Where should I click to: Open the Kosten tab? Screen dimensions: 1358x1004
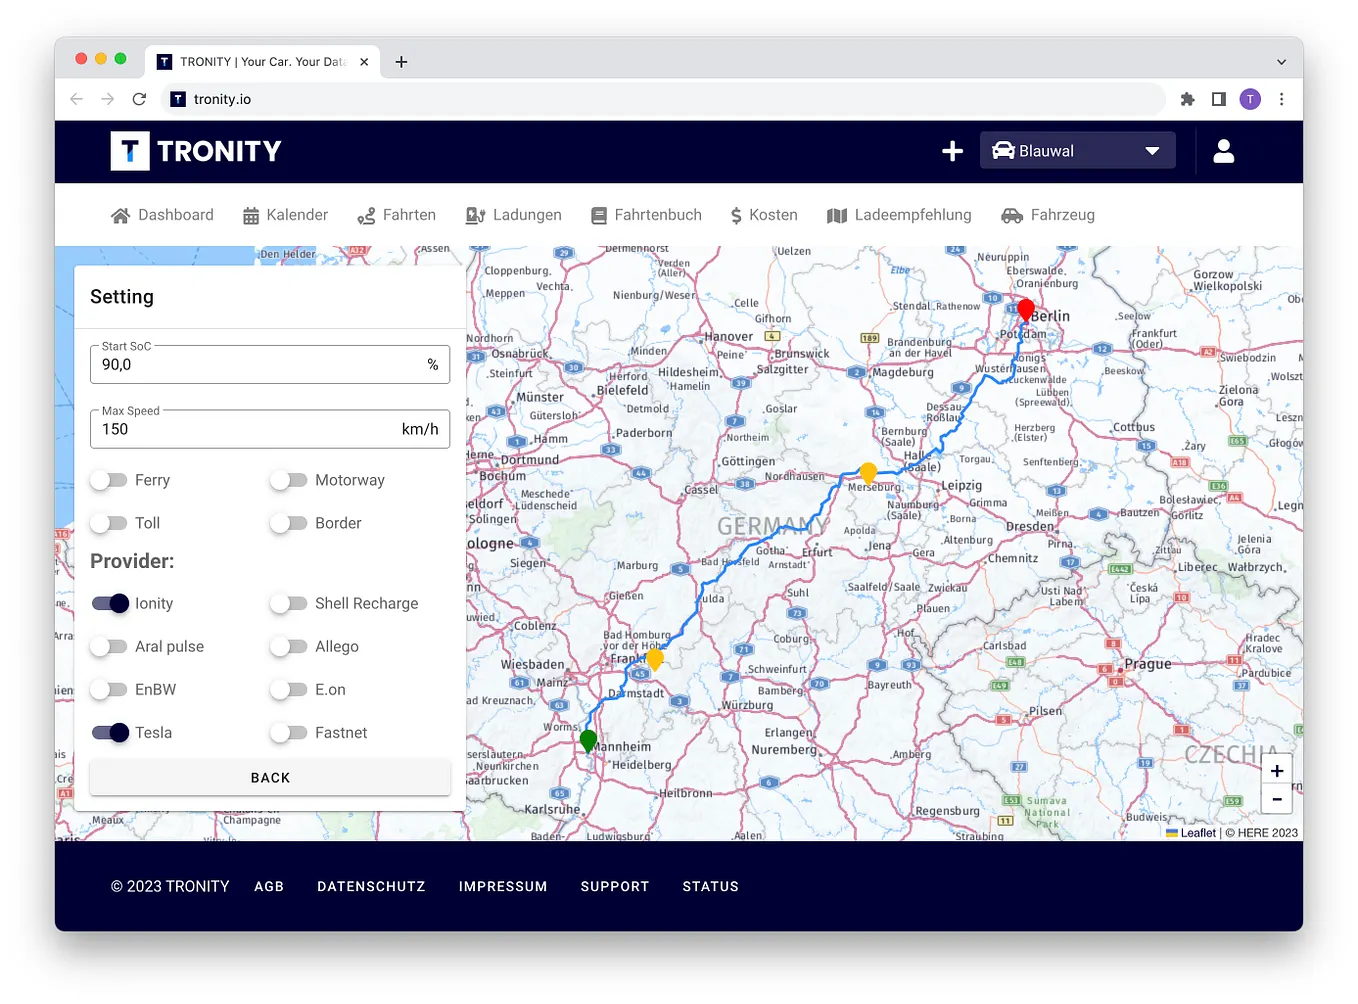pos(764,215)
